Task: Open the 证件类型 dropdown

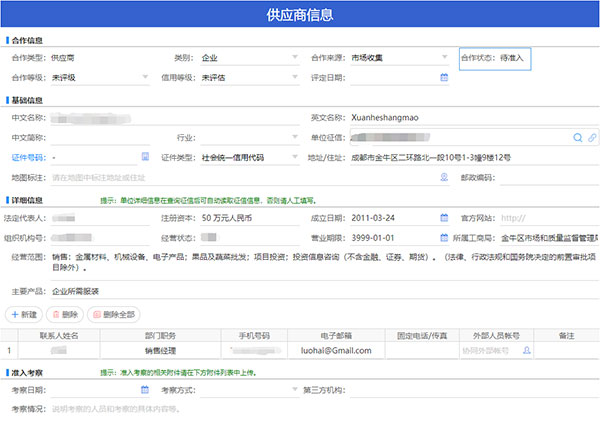Action: [x=295, y=157]
